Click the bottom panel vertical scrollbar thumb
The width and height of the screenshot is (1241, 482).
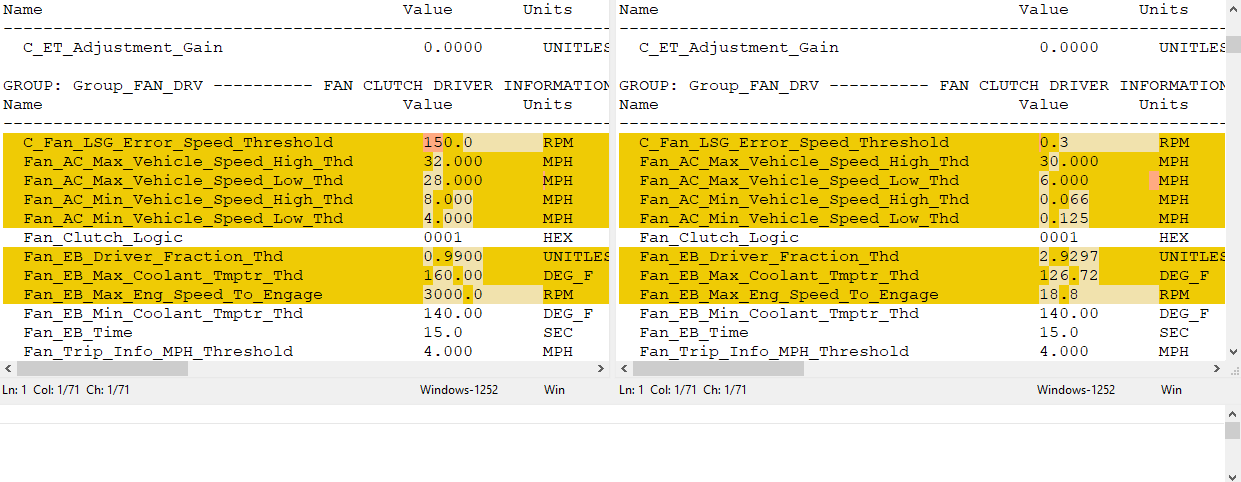pyautogui.click(x=1233, y=430)
